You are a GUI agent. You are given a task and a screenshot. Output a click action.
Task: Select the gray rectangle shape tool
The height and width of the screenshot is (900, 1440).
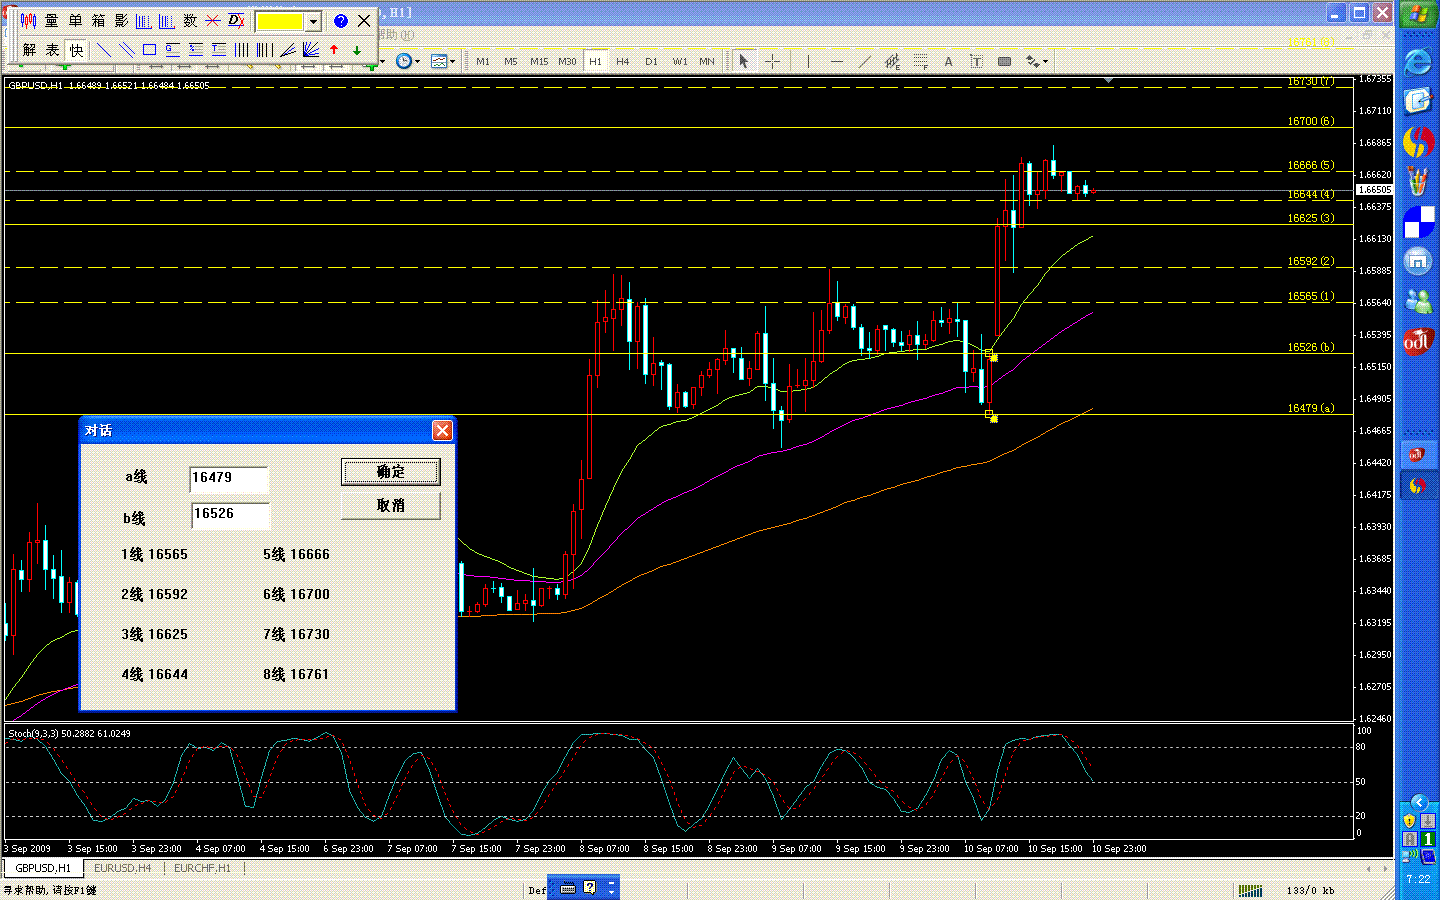point(1004,61)
